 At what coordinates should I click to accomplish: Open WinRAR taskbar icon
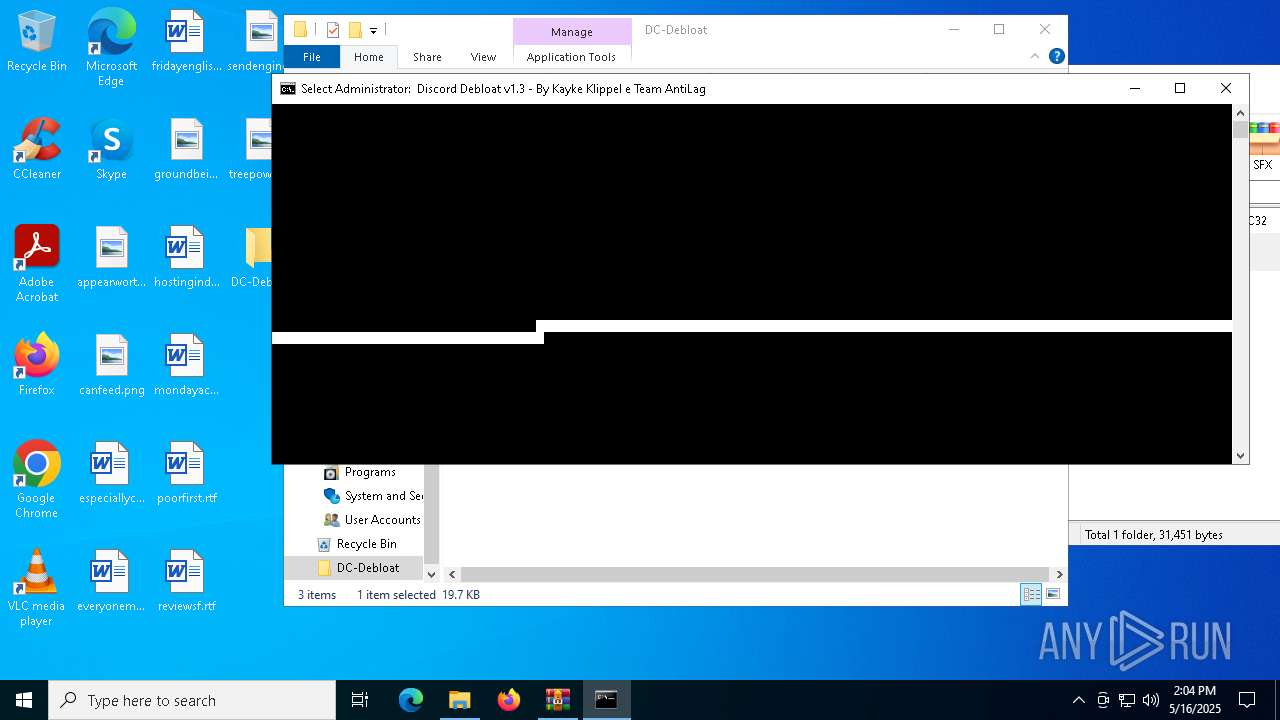click(558, 700)
